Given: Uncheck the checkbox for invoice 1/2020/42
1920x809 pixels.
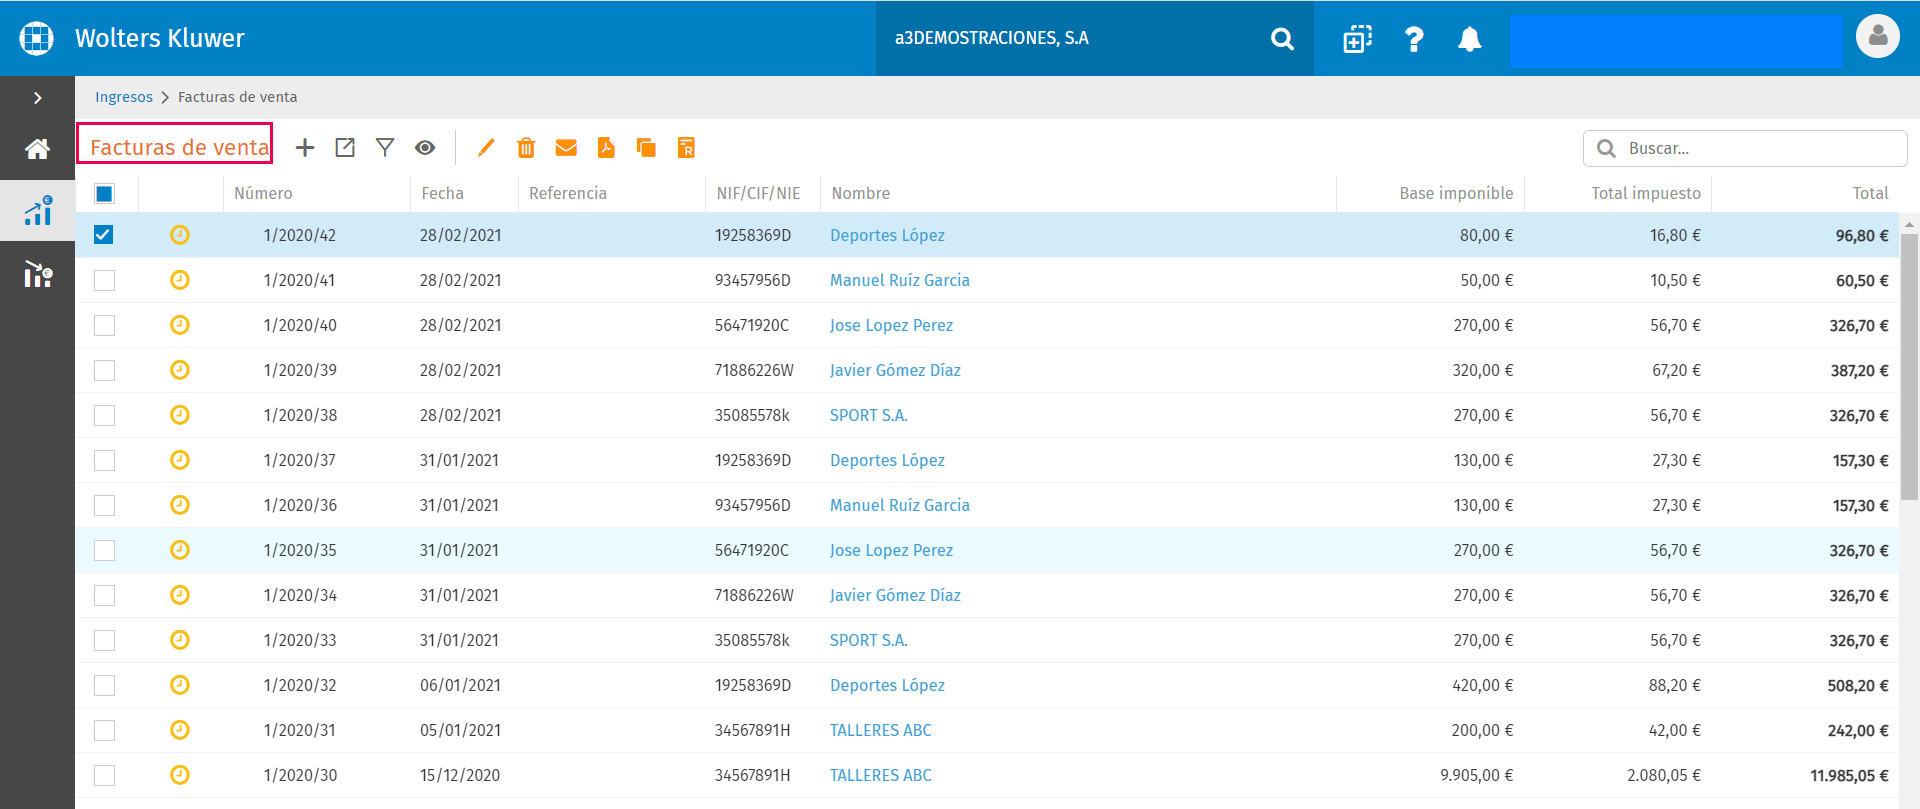Looking at the screenshot, I should [x=104, y=235].
